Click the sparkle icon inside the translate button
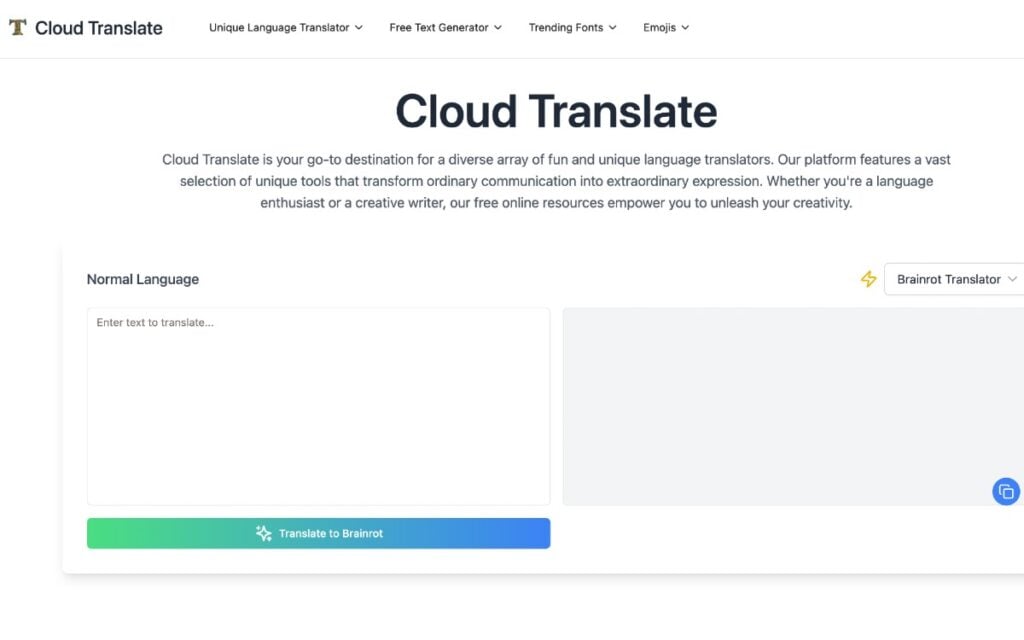This screenshot has height=640, width=1024. point(263,533)
